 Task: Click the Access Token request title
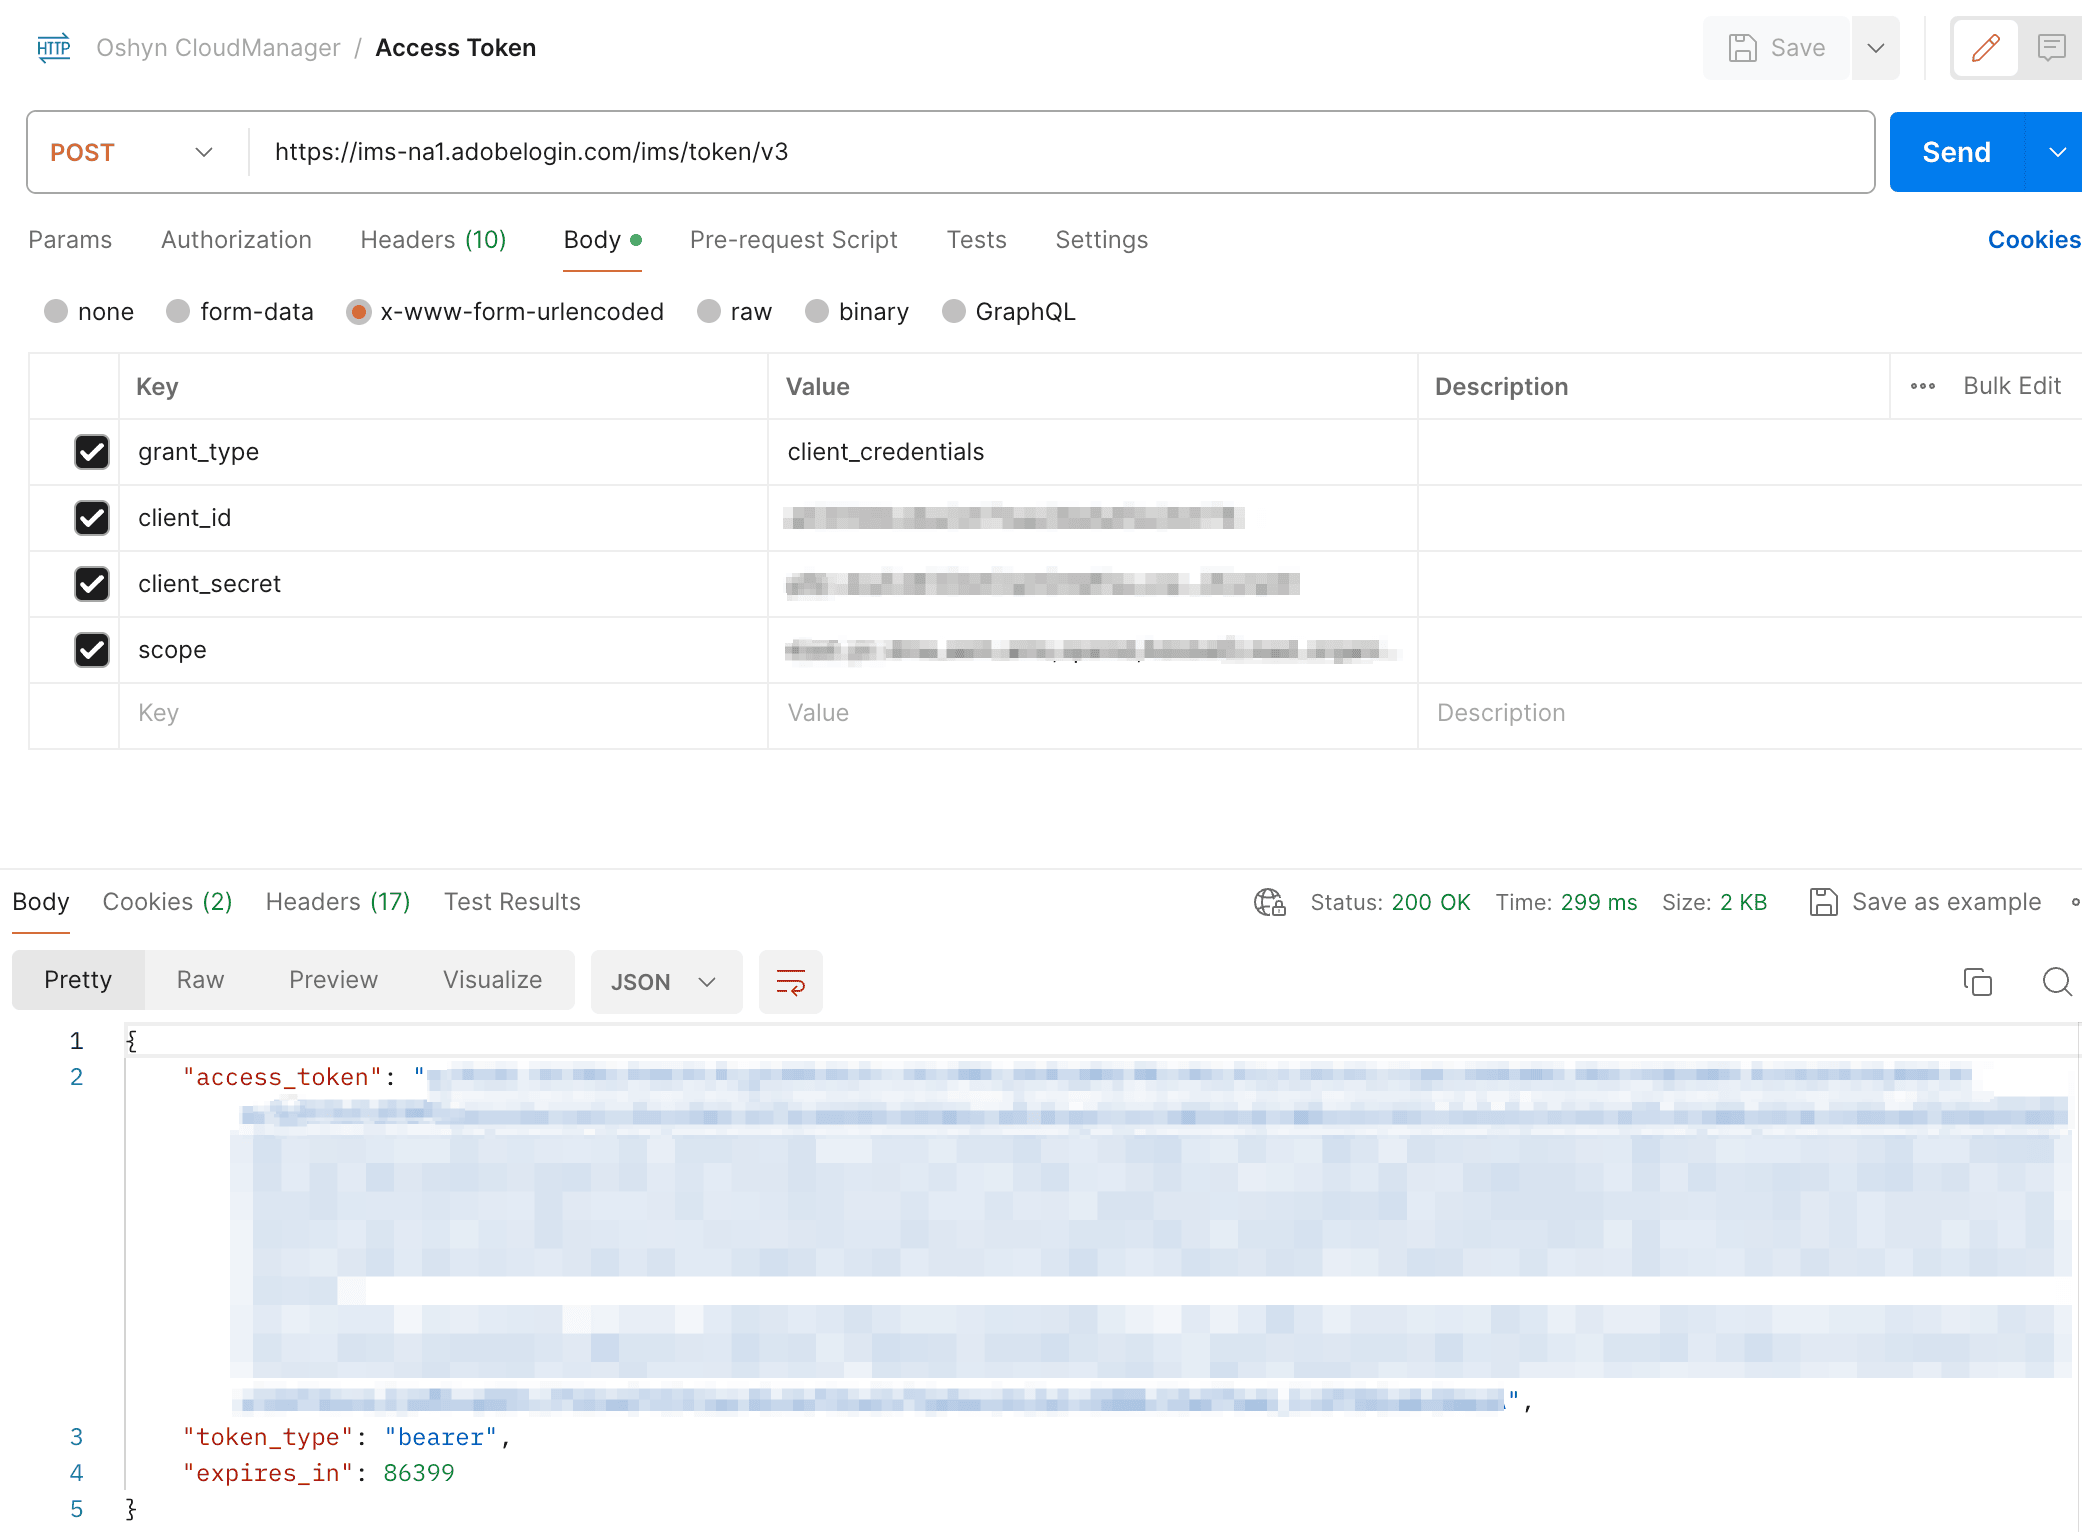[455, 48]
